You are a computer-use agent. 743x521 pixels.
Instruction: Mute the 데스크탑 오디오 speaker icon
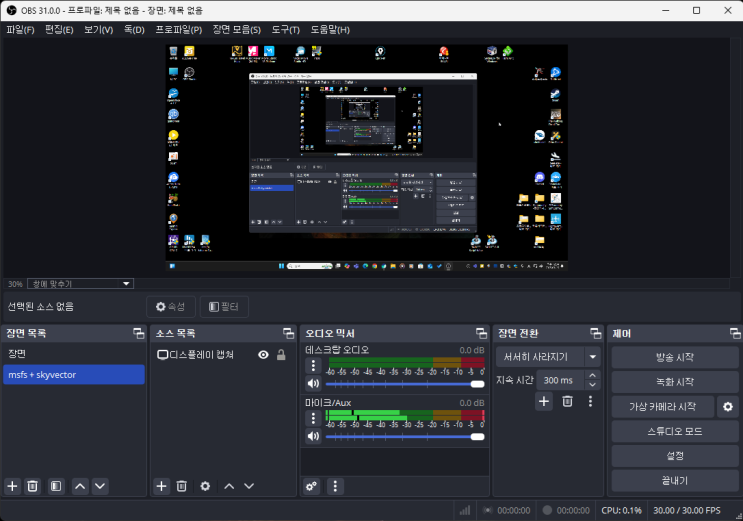(x=313, y=383)
